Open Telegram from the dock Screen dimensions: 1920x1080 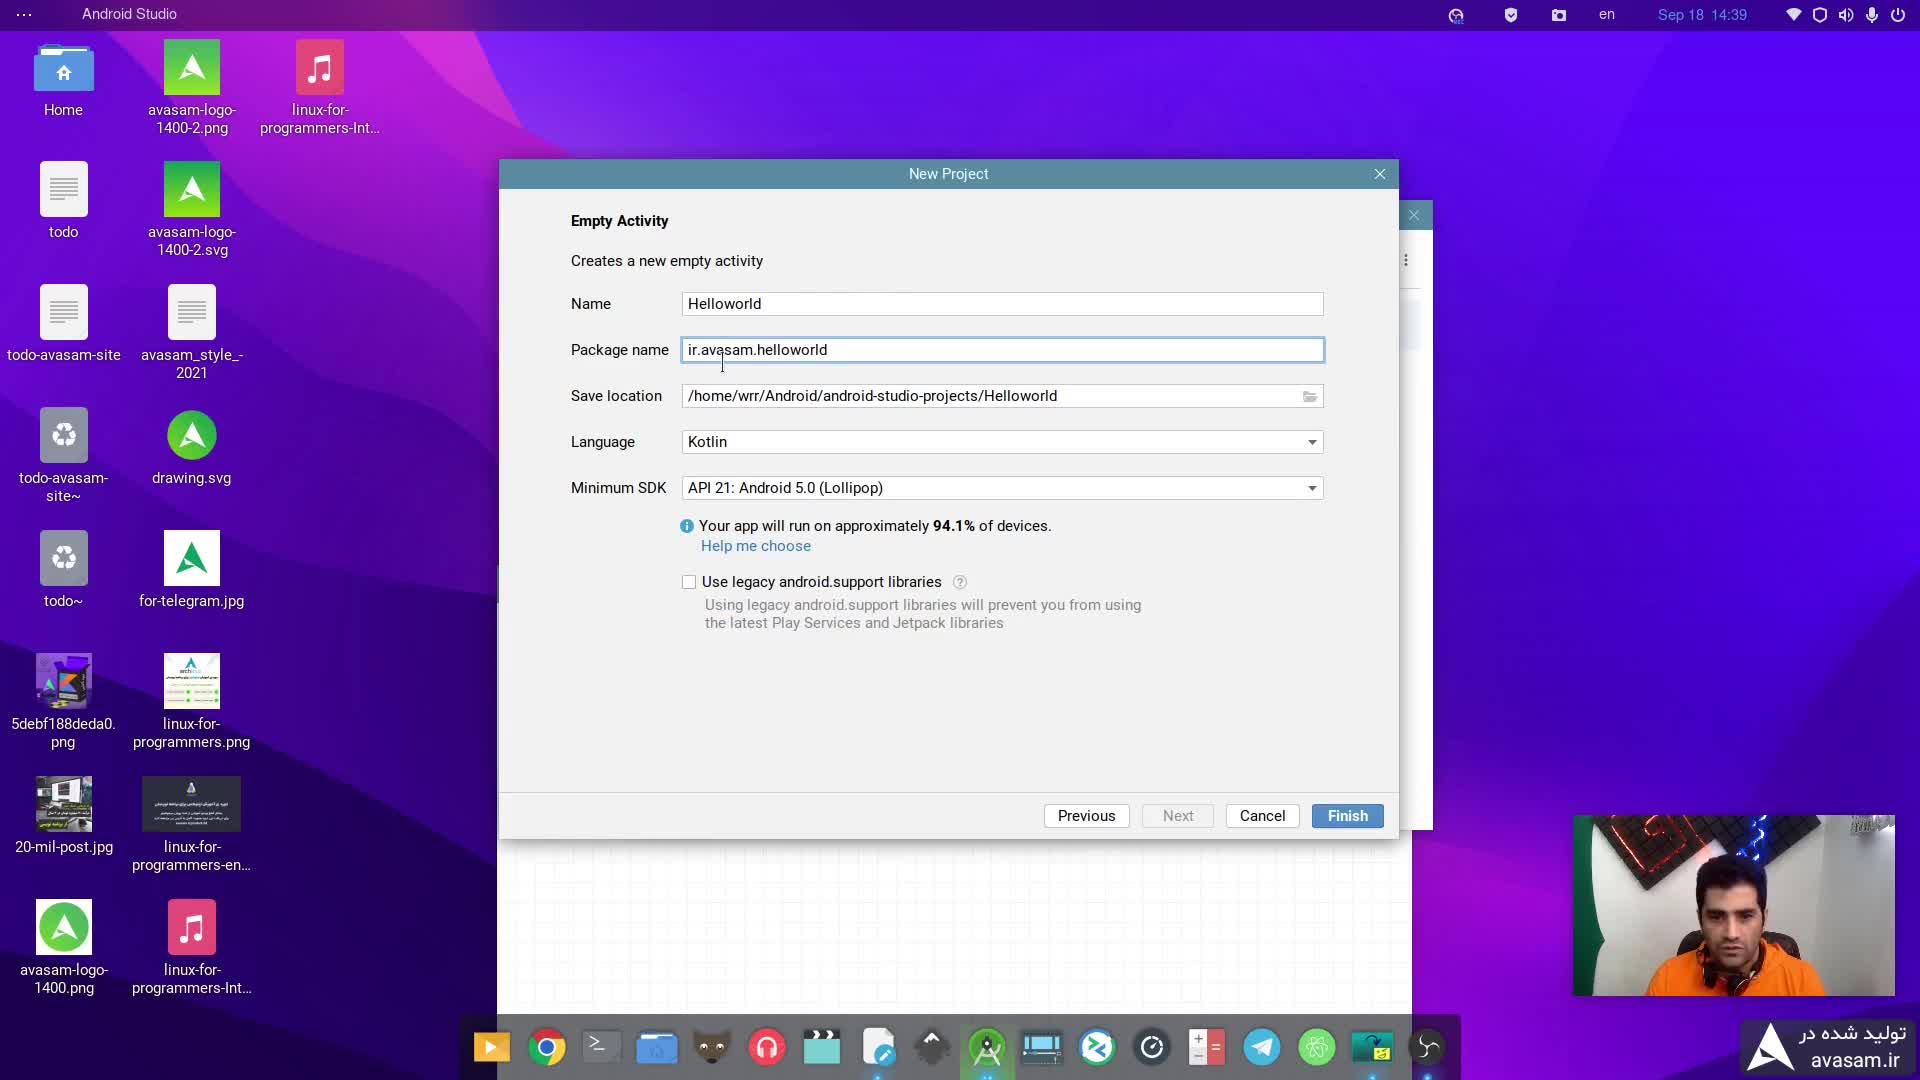click(x=1262, y=1047)
